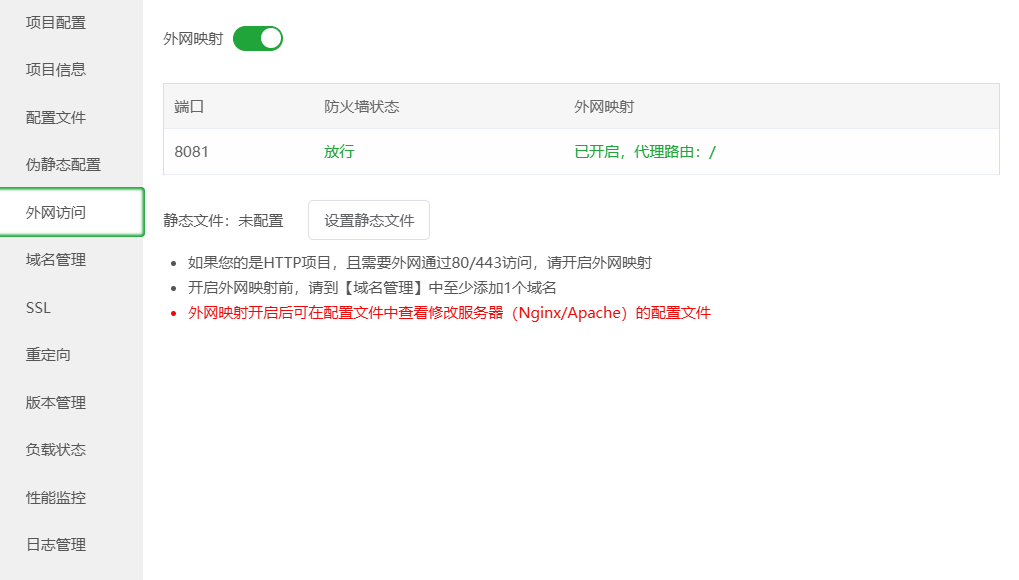Open the 性能监控 panel
Screen dimensions: 1019x580
point(55,497)
